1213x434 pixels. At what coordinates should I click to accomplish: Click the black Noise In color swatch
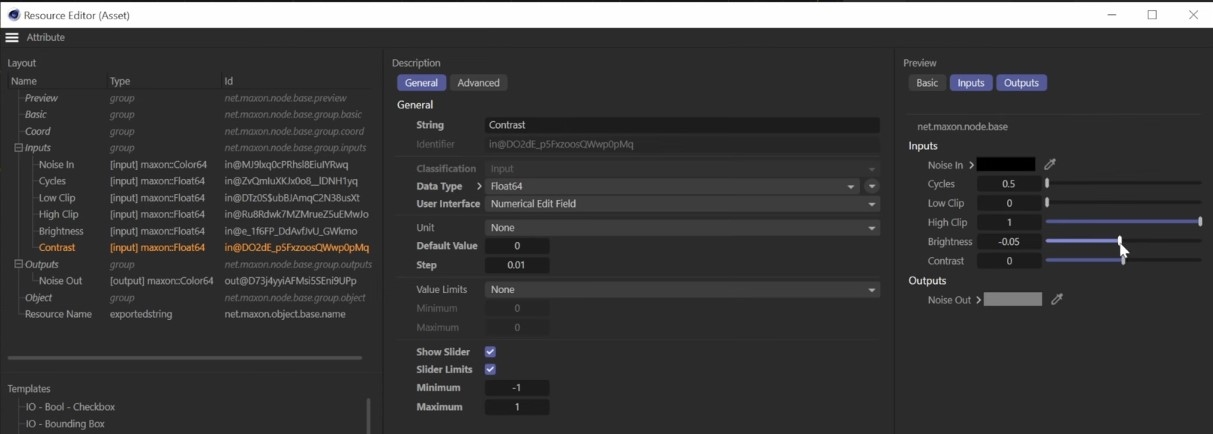click(x=1006, y=164)
